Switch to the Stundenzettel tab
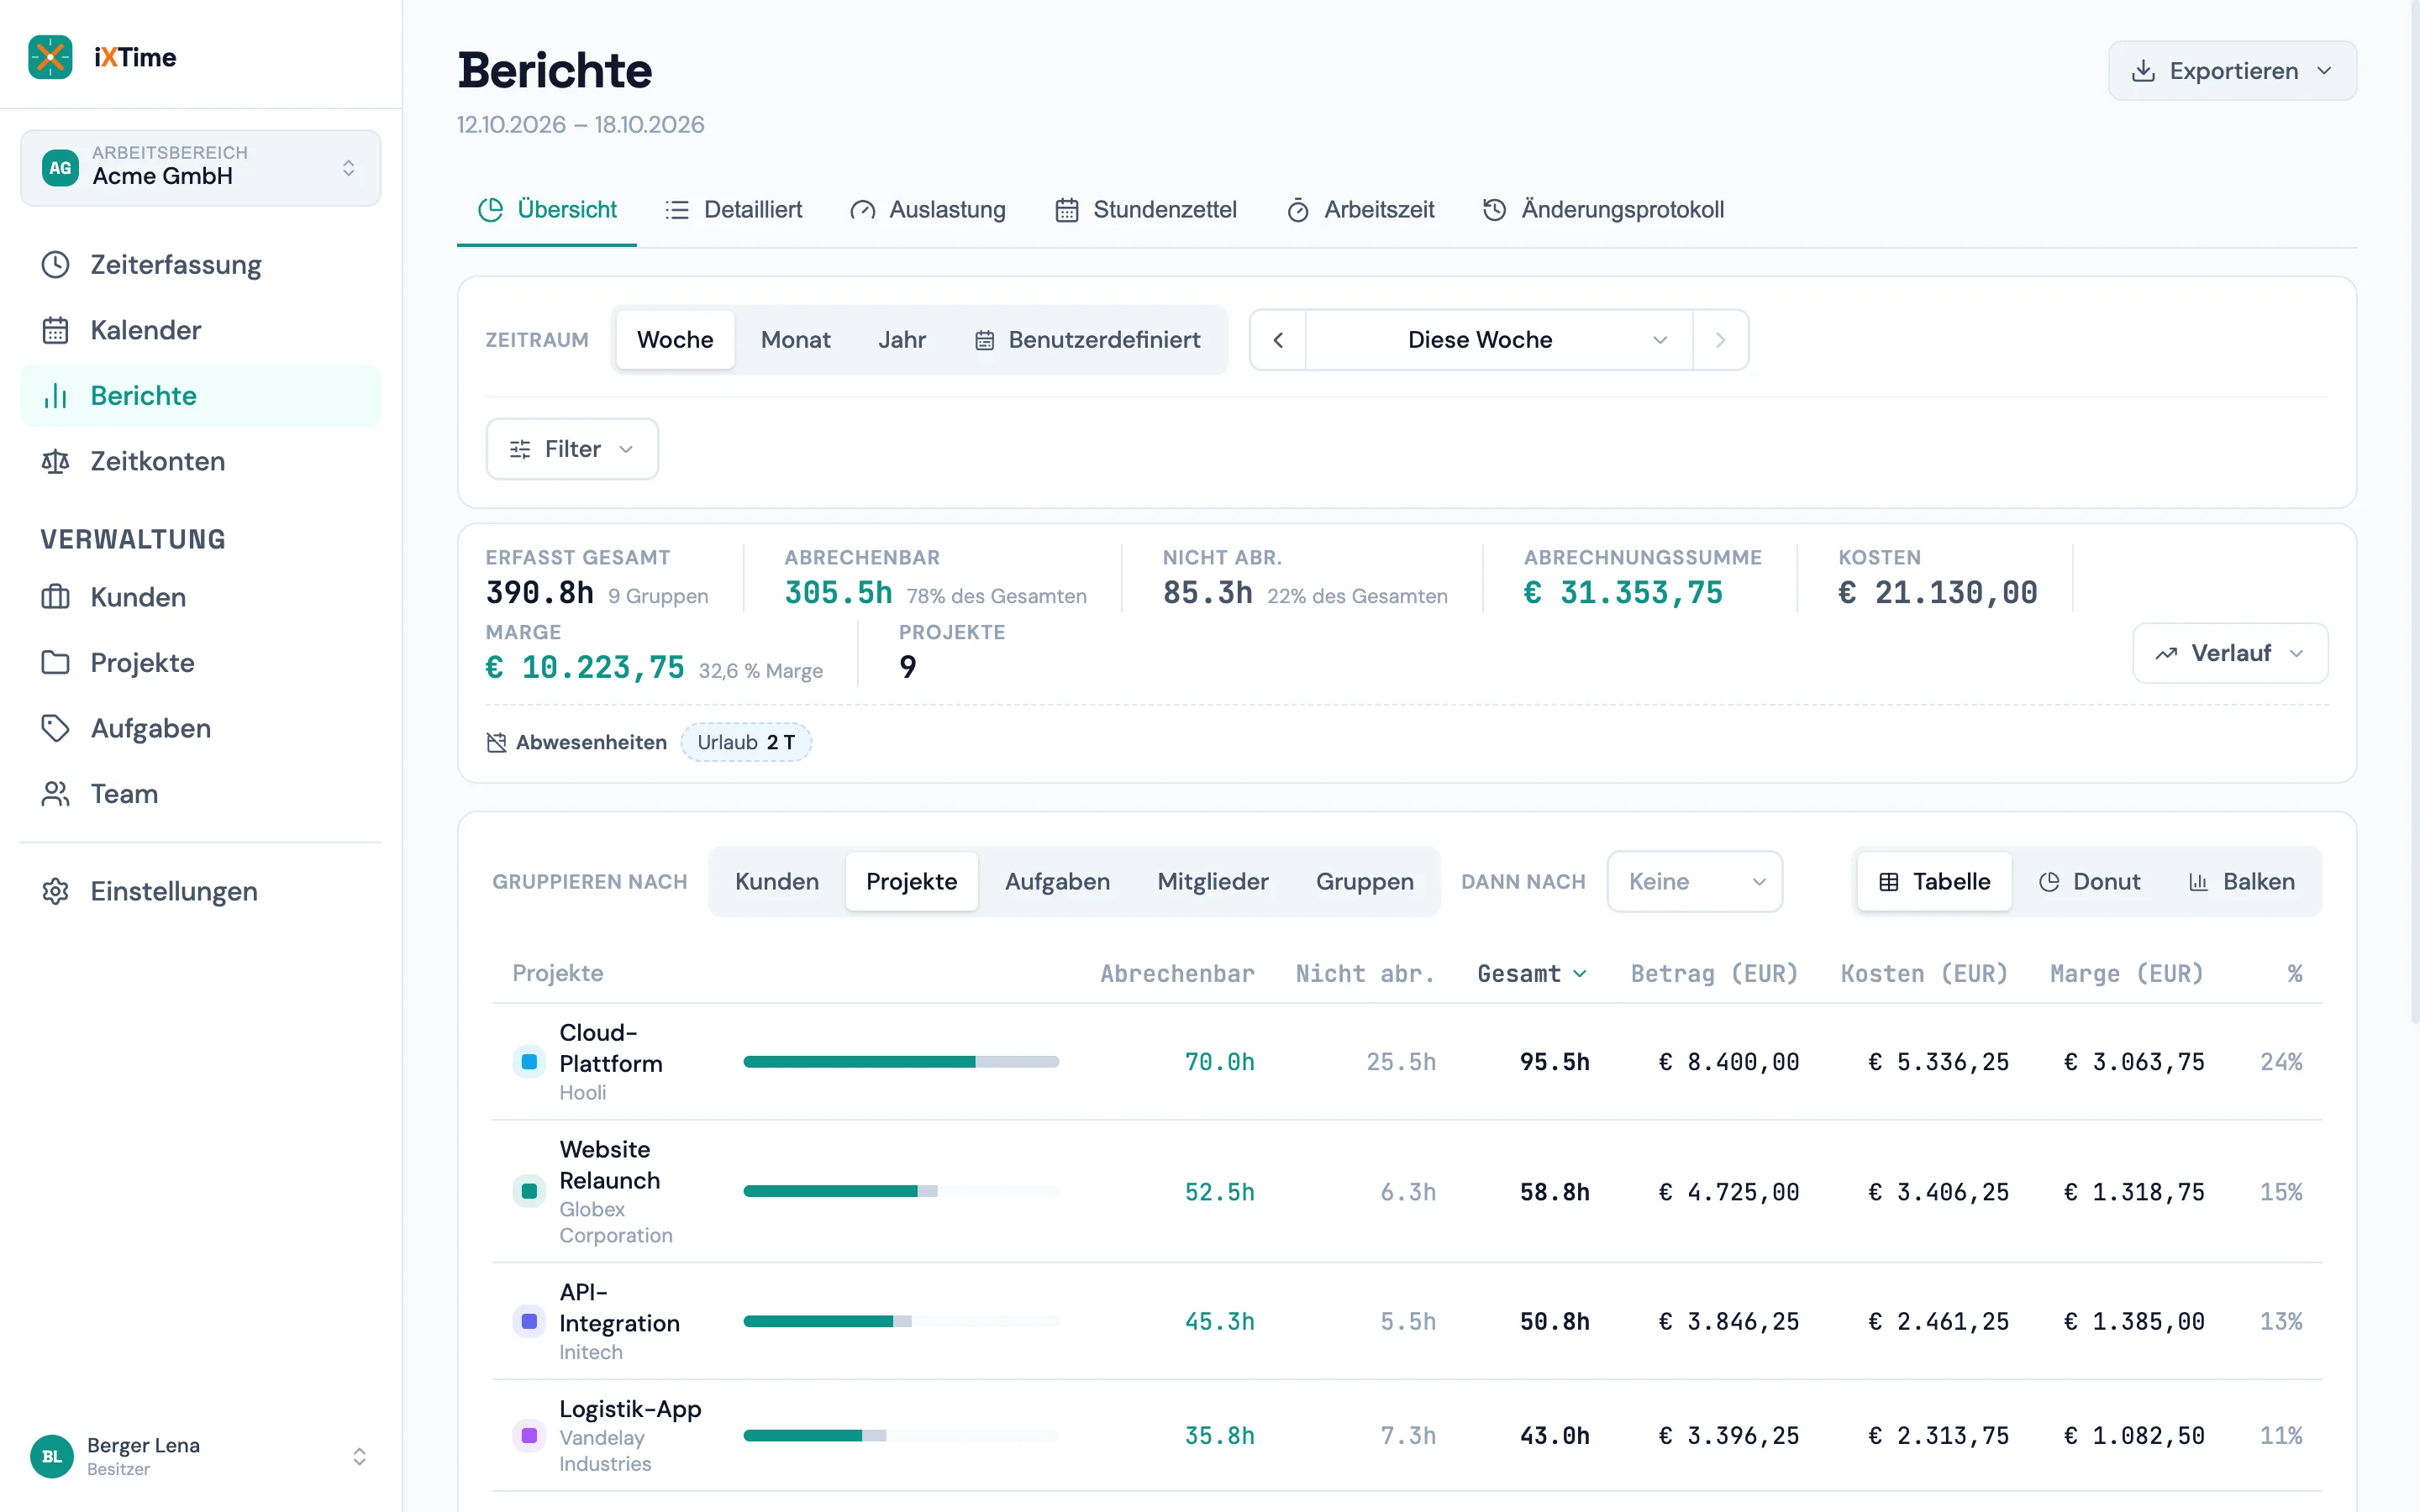Viewport: 2420px width, 1512px height. click(1146, 210)
